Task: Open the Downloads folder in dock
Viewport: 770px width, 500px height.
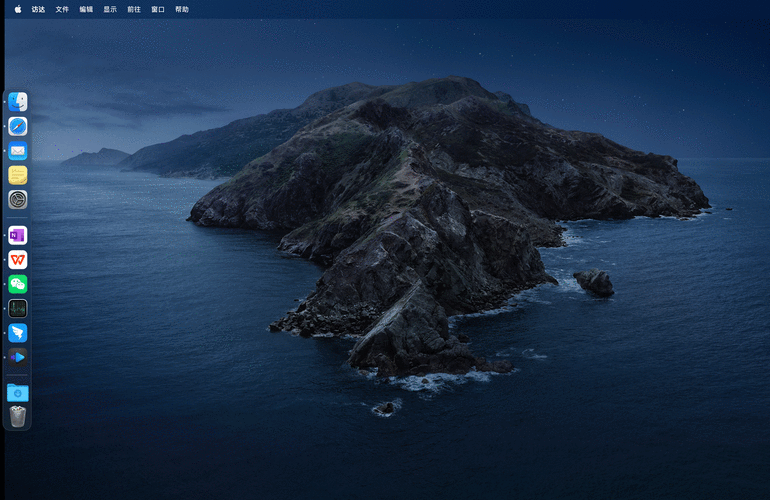Action: [x=18, y=393]
